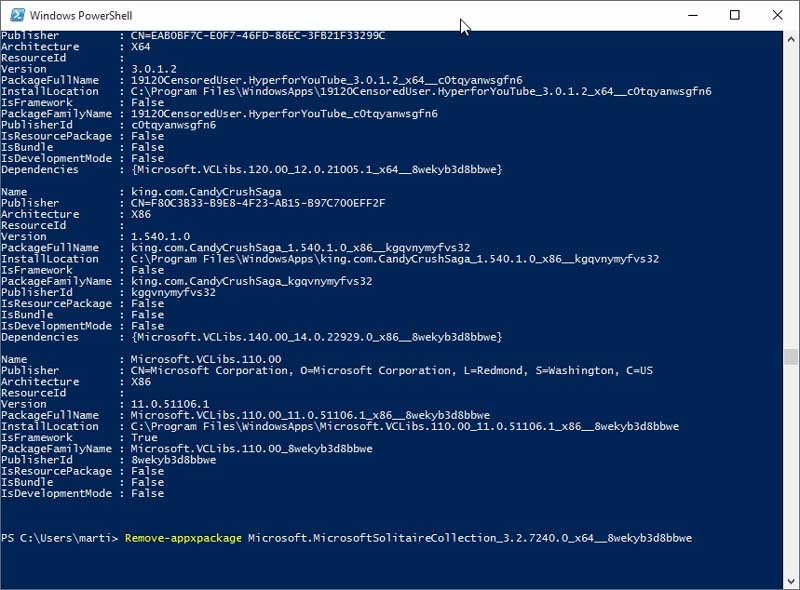800x590 pixels.
Task: Click the name Microsoft.VCLibs.110.00
Action: (206, 359)
